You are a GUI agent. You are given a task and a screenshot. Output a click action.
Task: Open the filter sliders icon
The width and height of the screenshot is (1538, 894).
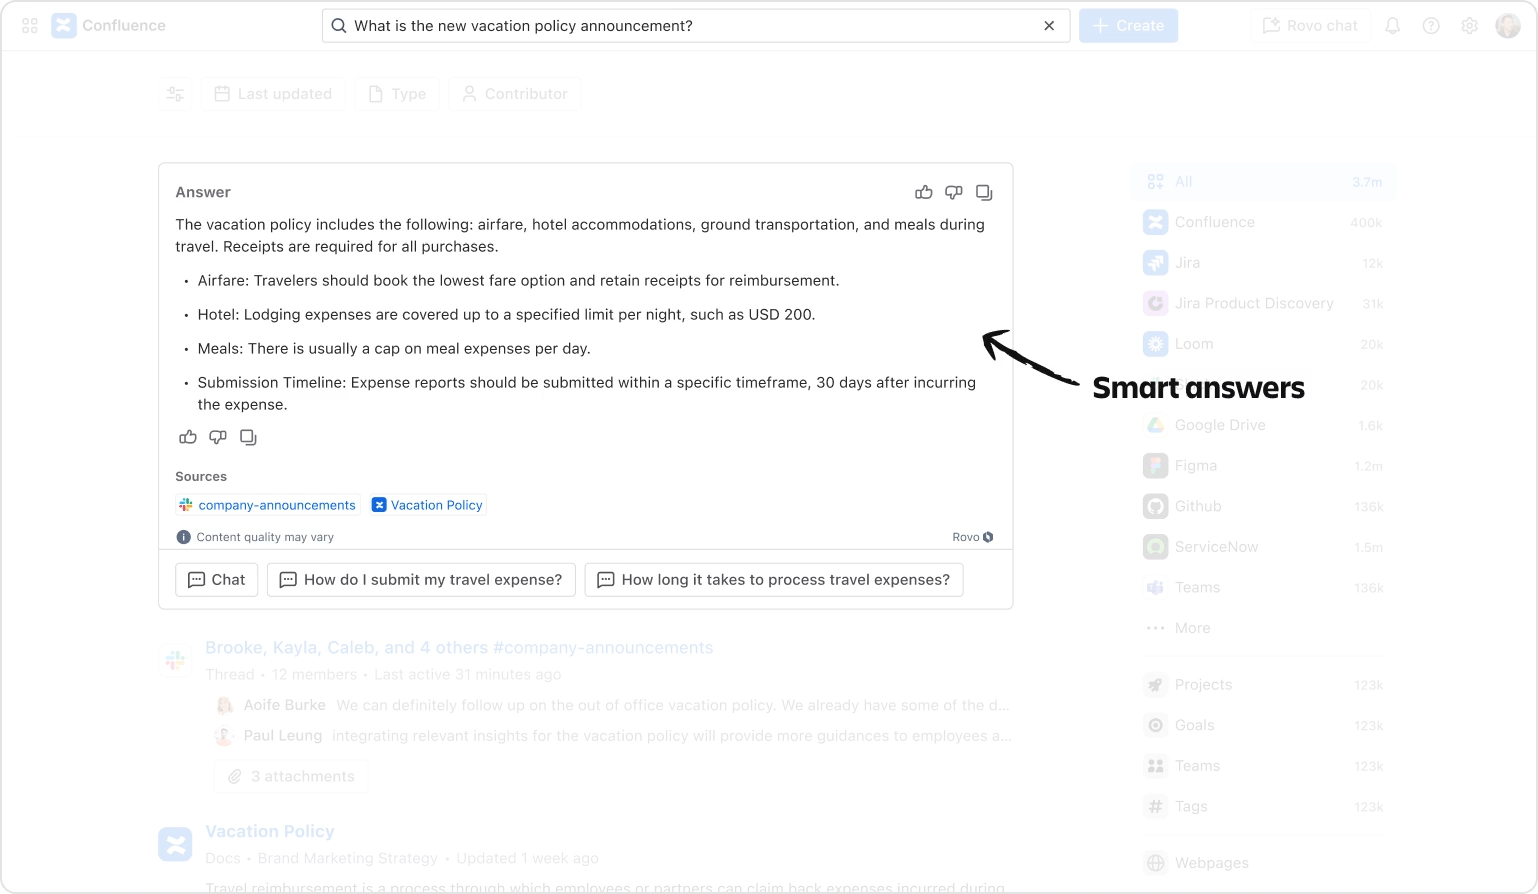tap(175, 94)
